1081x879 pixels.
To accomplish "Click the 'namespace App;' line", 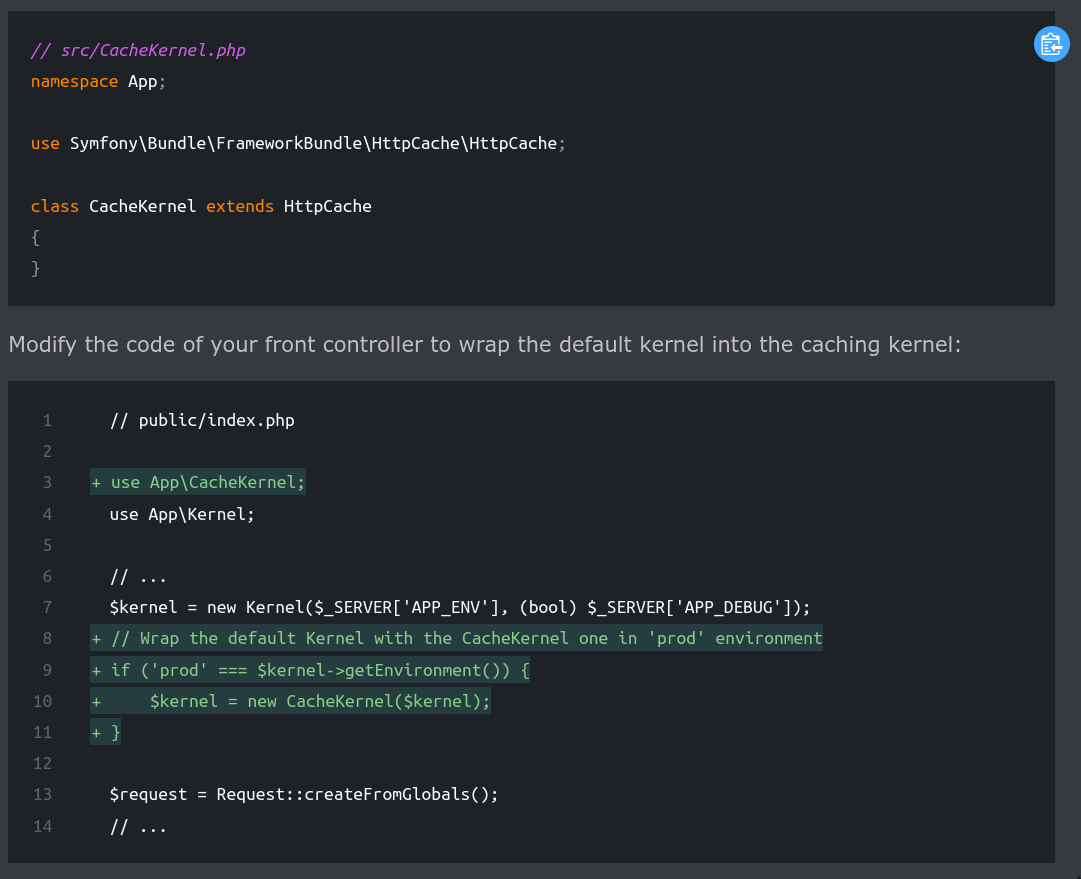I will click(98, 81).
